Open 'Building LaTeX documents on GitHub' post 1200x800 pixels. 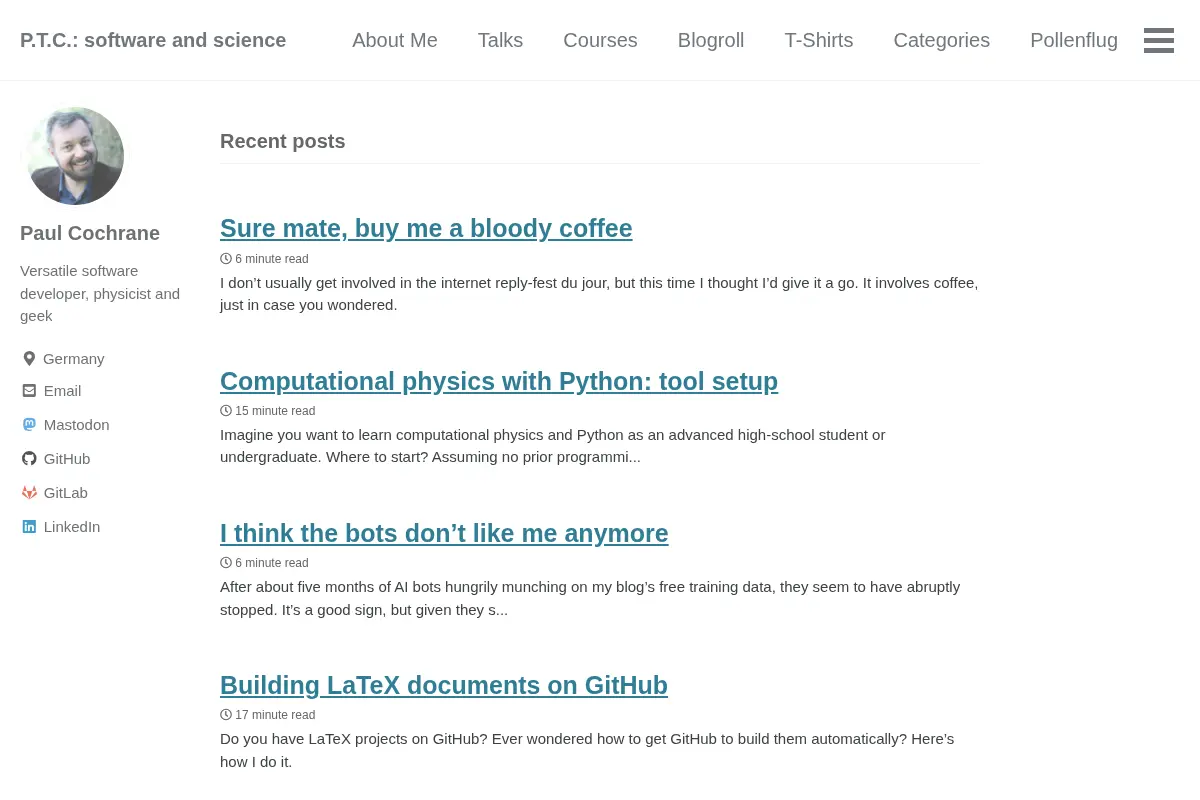(x=444, y=685)
